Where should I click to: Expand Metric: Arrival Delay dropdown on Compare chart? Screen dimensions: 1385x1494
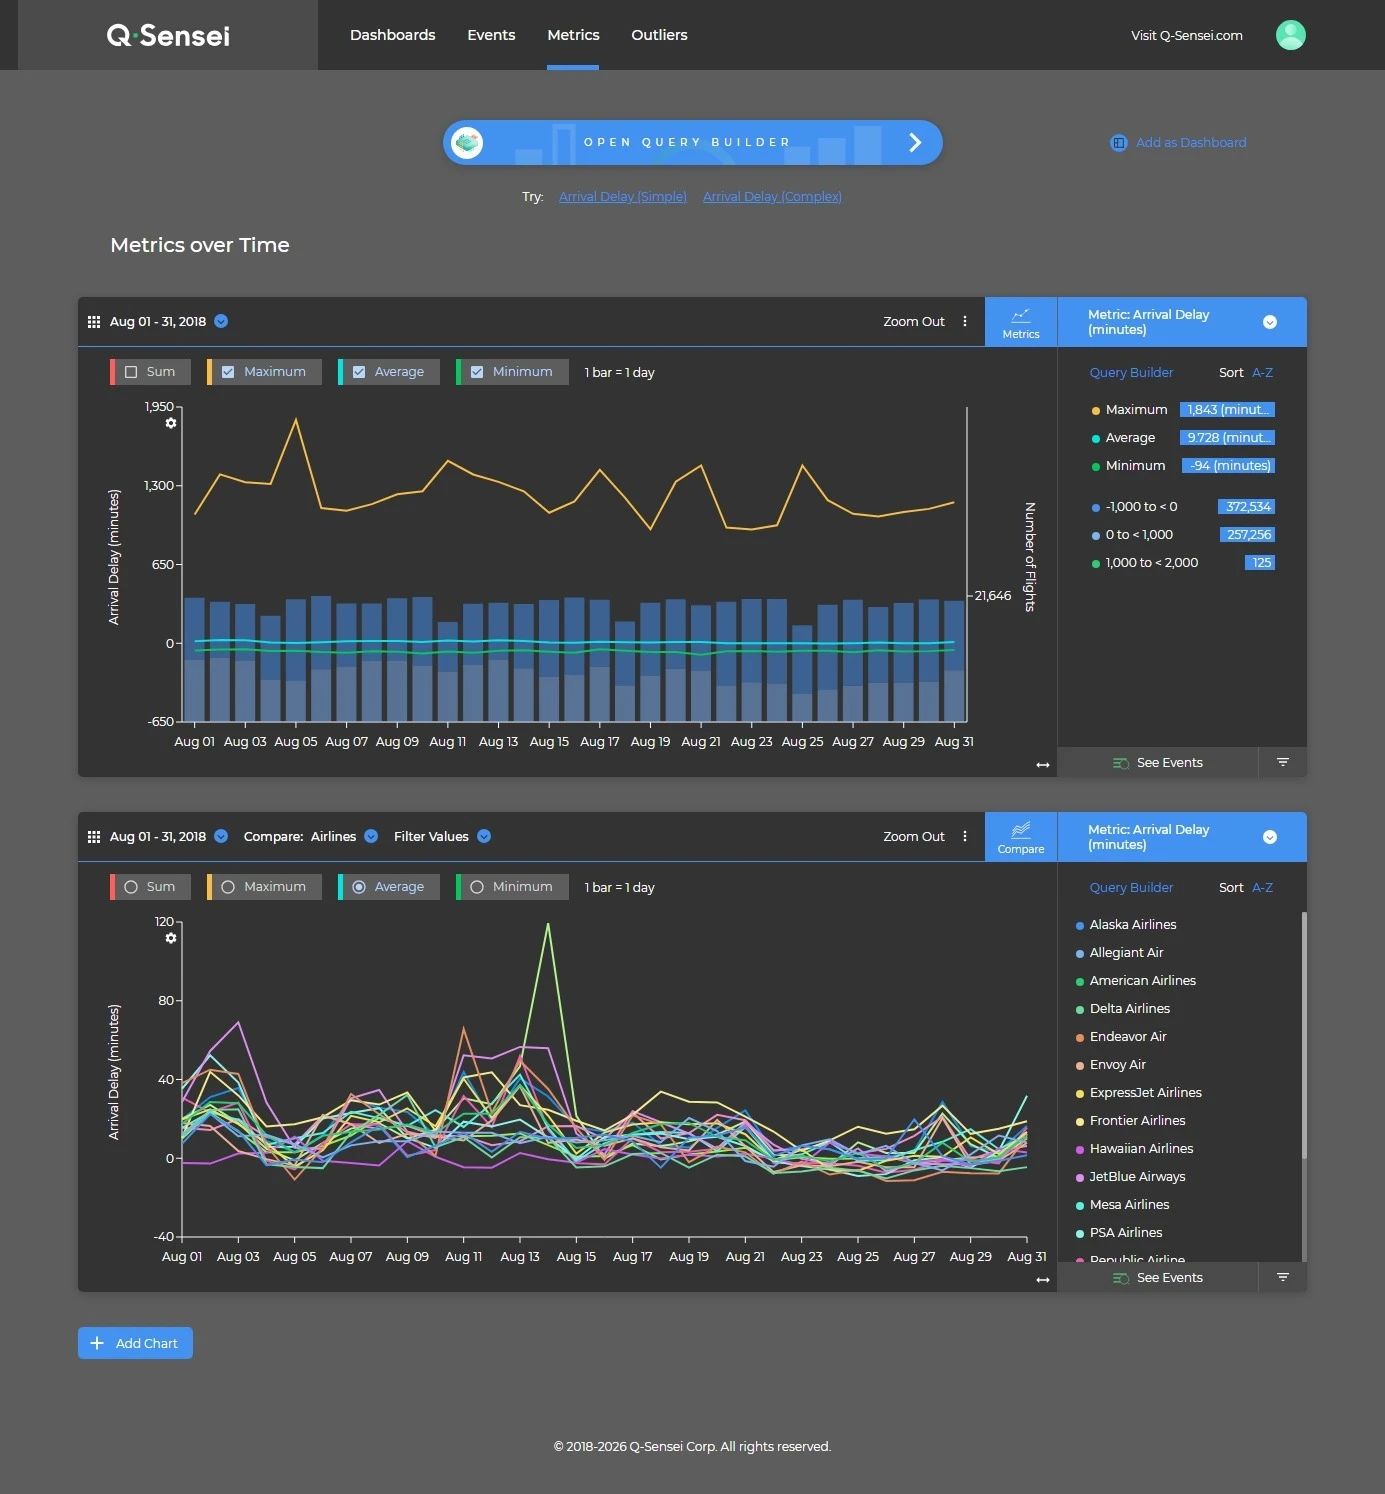(1270, 837)
